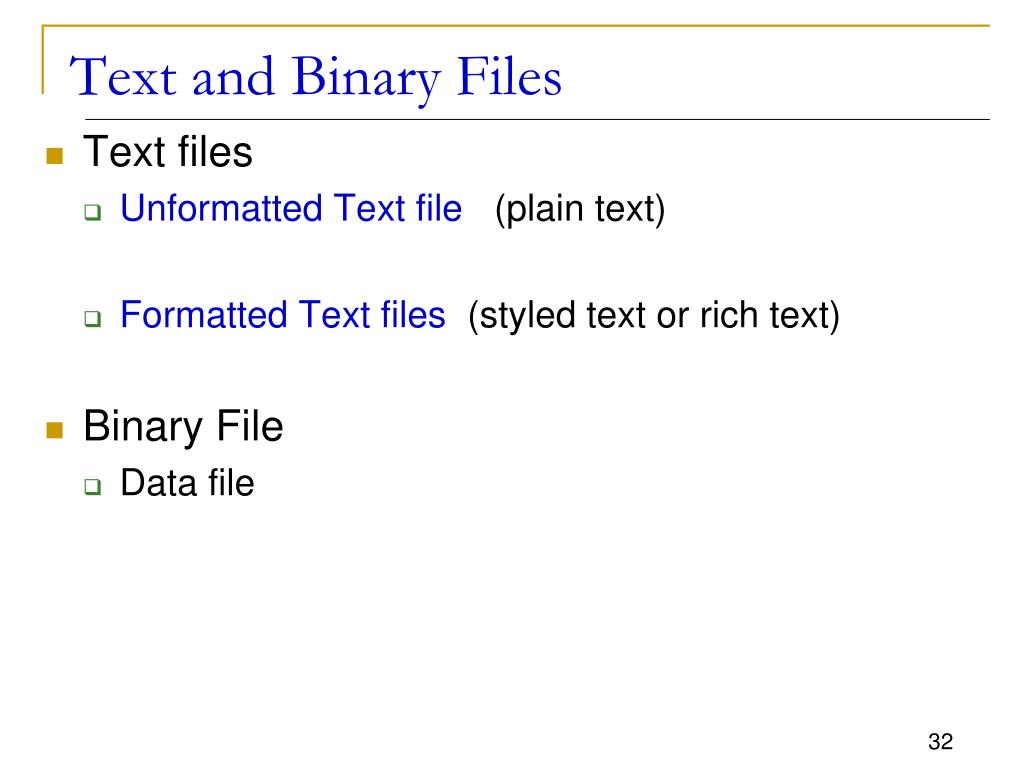
Task: Open the blue "Unformatted Text file" text
Action: point(291,208)
